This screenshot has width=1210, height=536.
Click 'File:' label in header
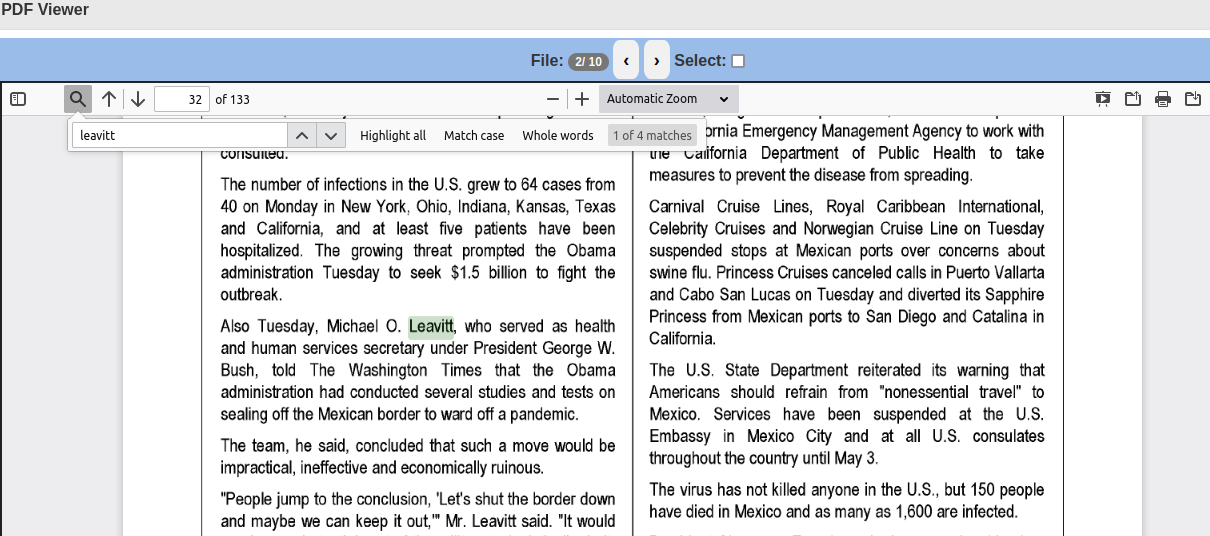(547, 61)
